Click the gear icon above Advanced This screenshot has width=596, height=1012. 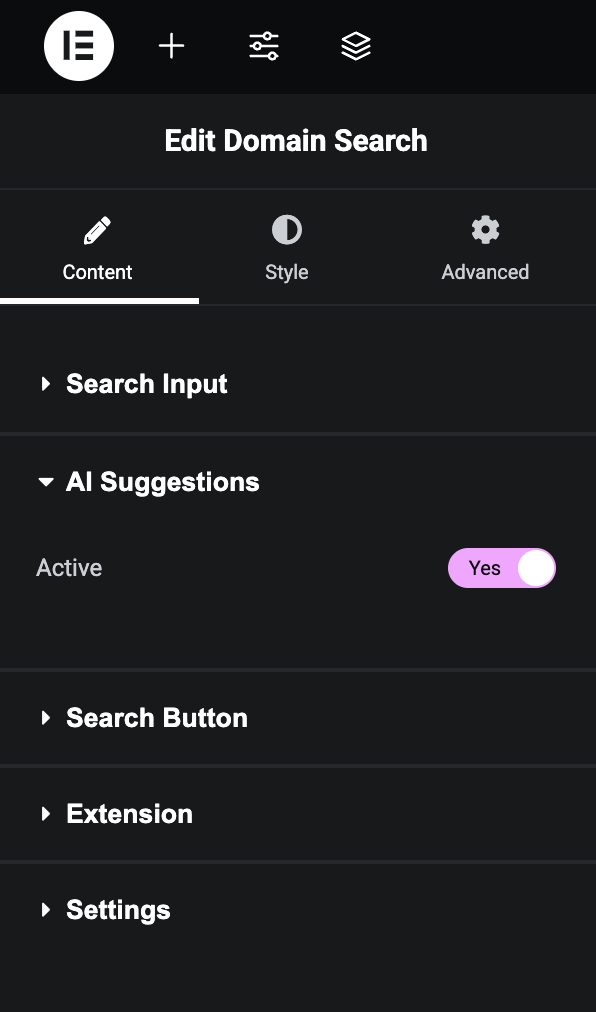(x=484, y=229)
